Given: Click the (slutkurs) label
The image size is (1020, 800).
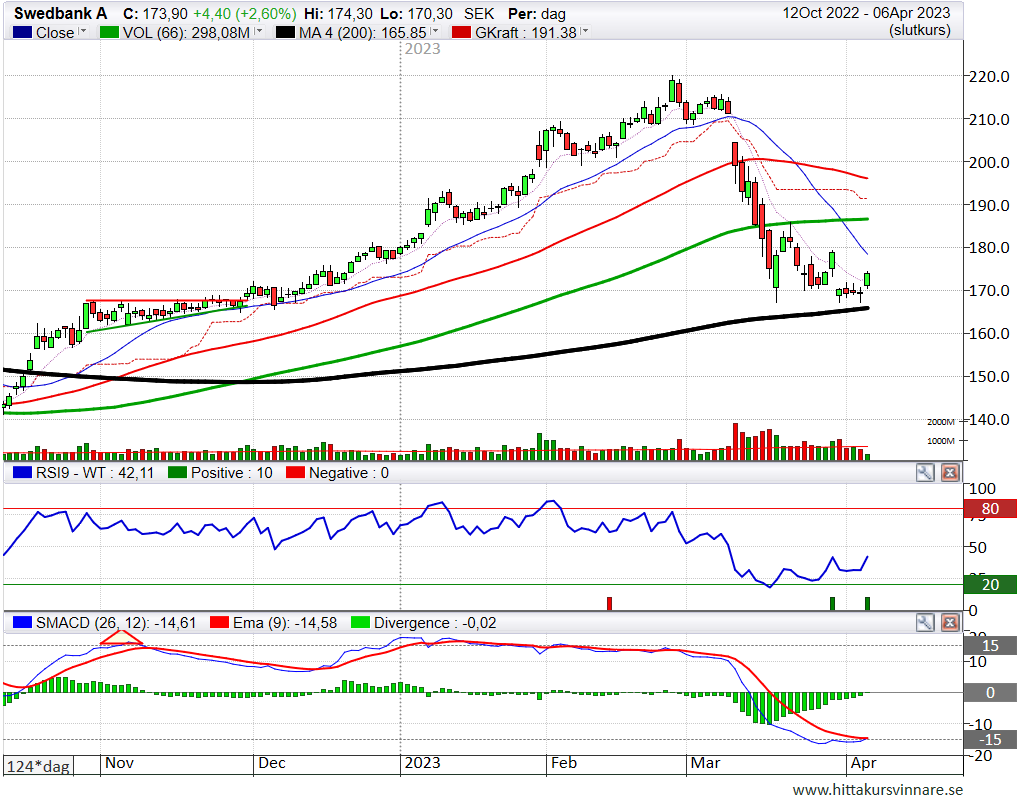Looking at the screenshot, I should click(920, 30).
